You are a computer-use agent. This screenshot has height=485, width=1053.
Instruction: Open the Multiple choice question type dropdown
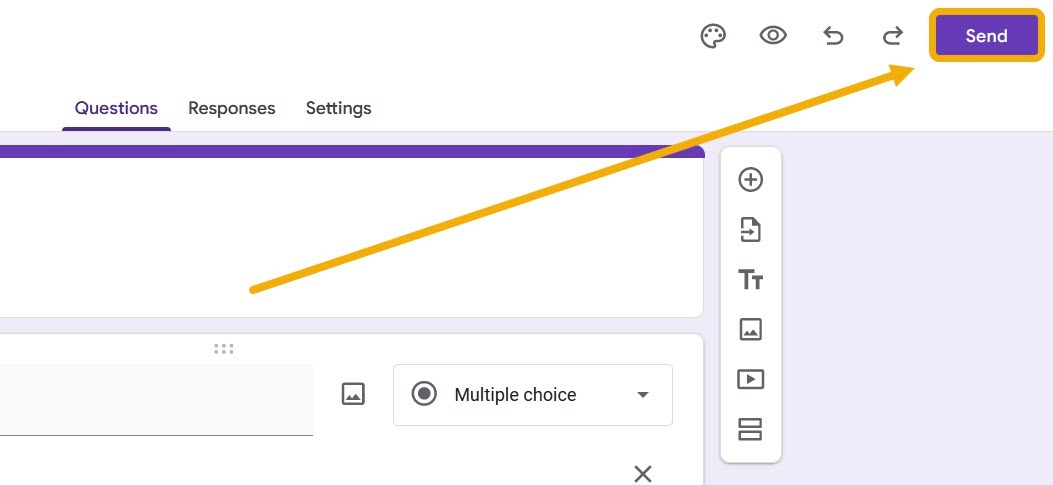tap(532, 395)
